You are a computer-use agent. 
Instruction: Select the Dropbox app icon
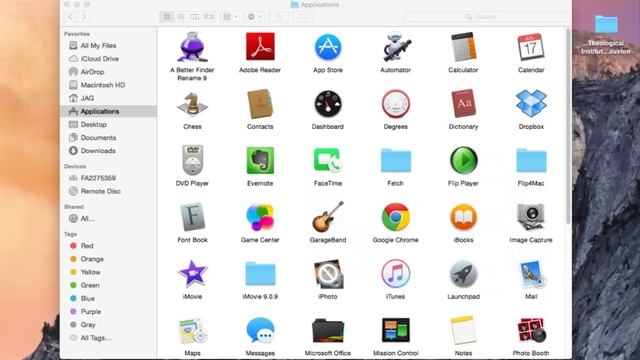(531, 103)
